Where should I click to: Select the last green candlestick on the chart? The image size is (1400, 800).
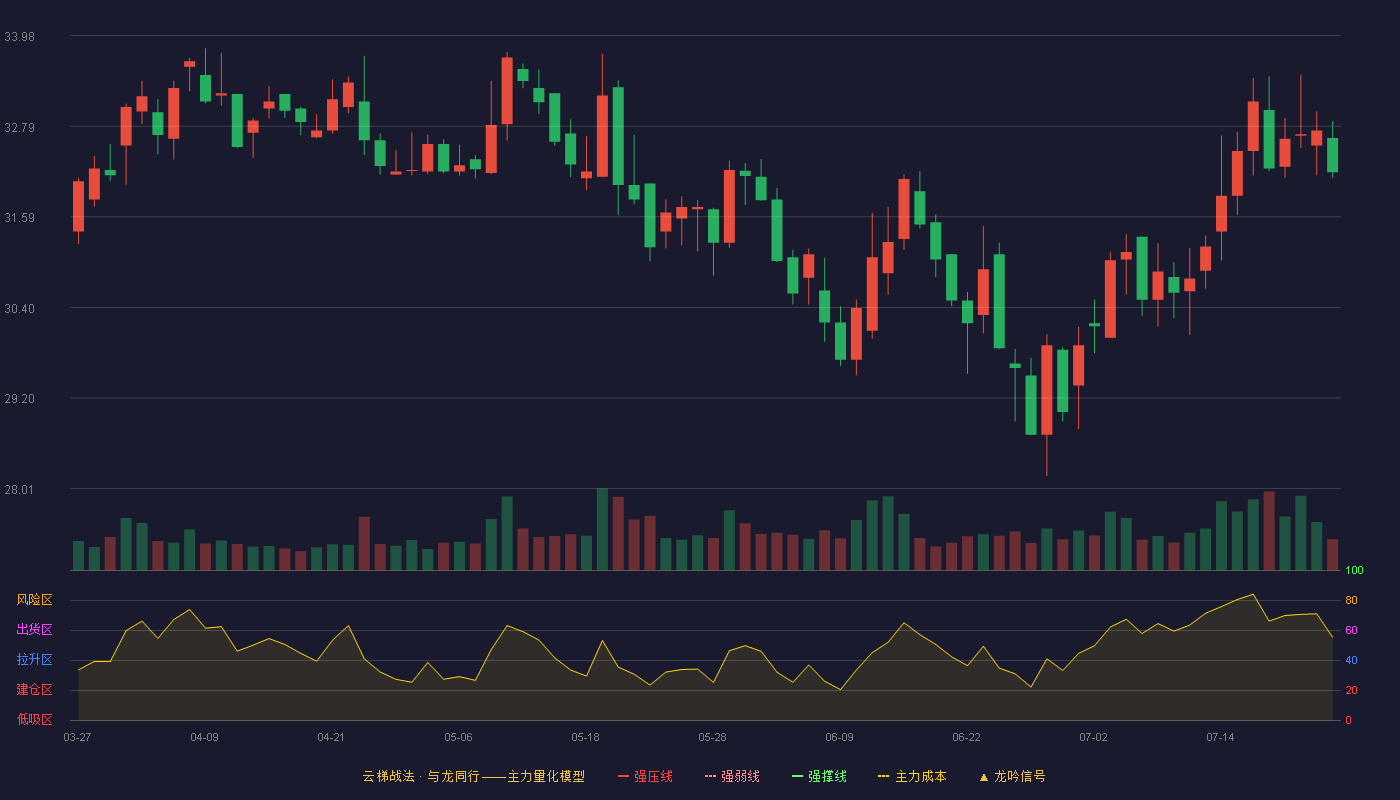pyautogui.click(x=1332, y=155)
